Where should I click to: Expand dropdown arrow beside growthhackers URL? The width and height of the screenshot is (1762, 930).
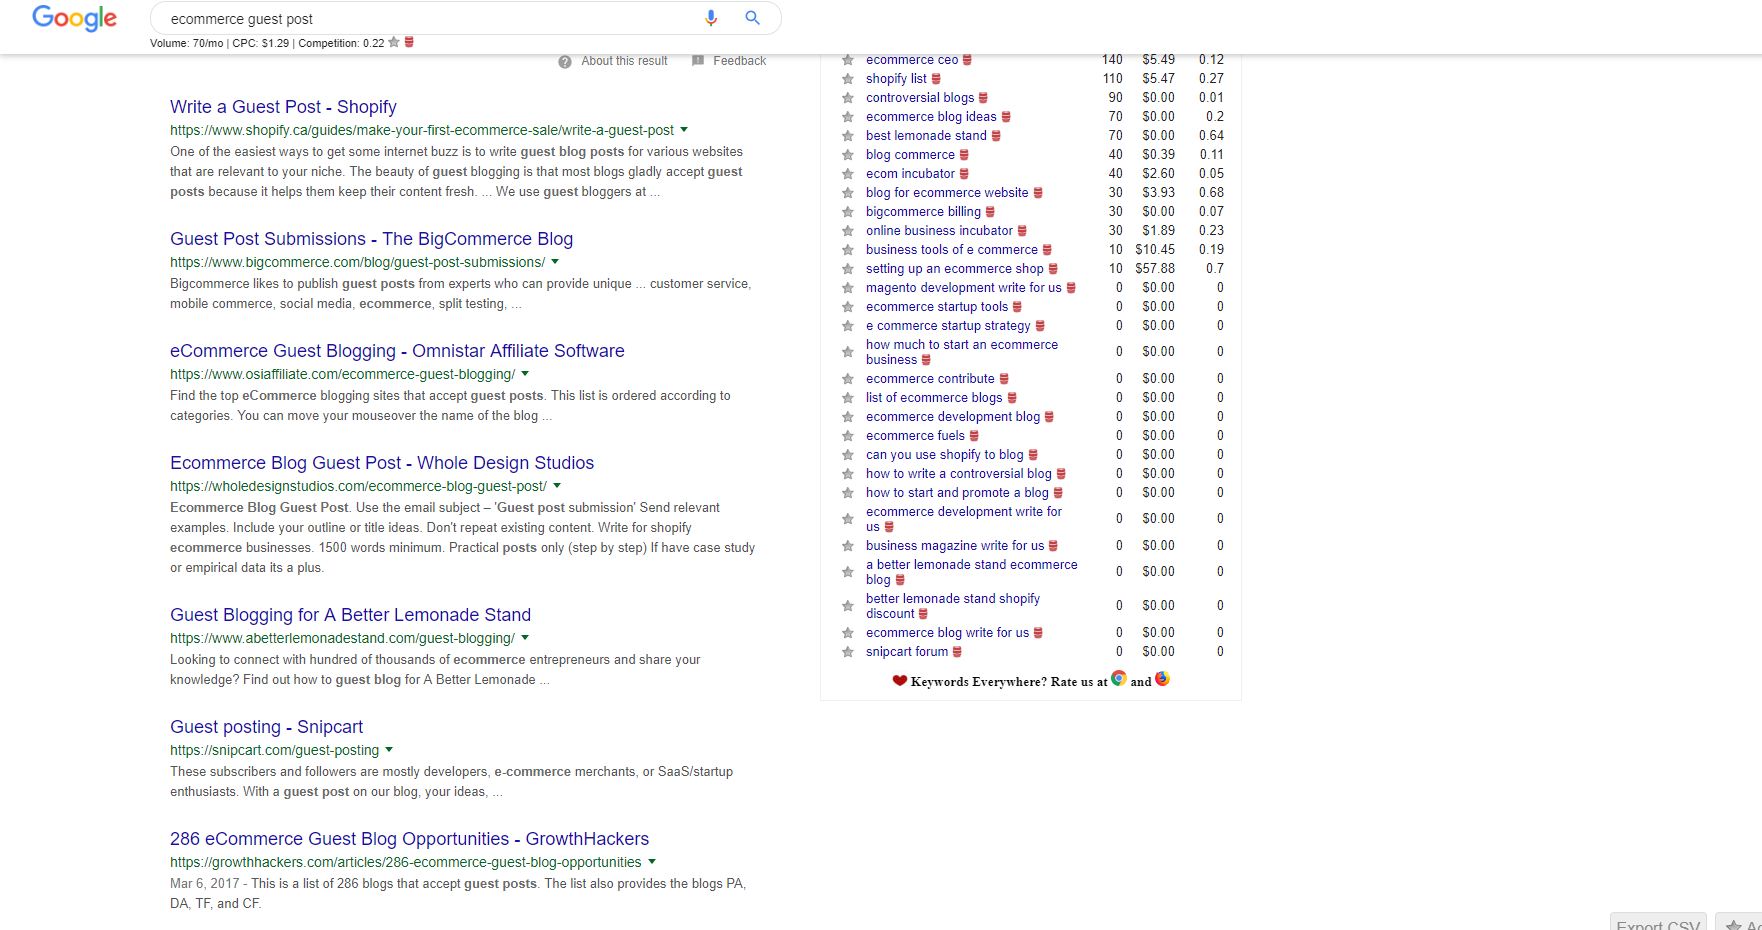click(652, 862)
